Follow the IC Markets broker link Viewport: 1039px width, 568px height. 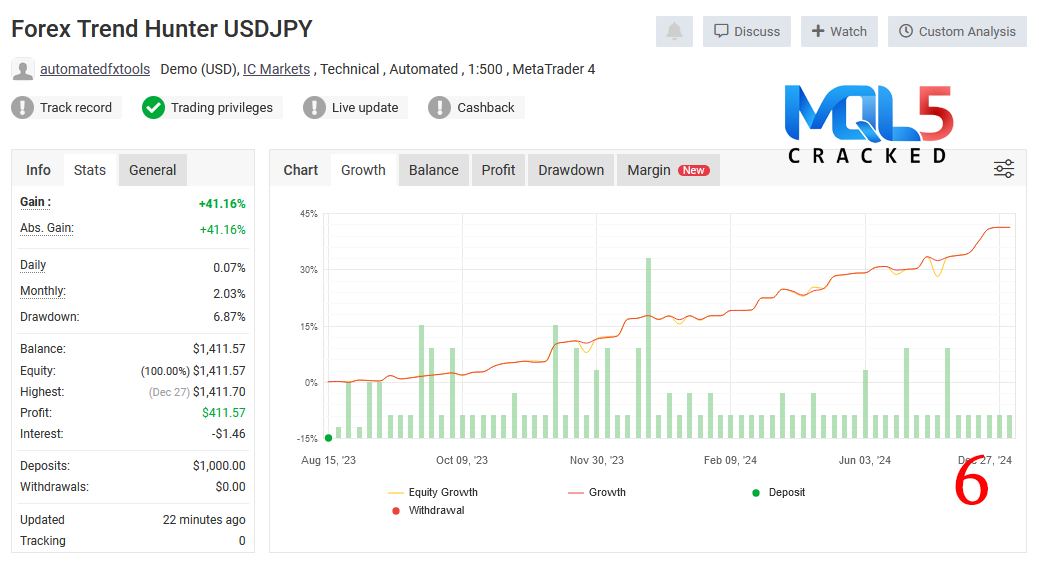point(276,69)
